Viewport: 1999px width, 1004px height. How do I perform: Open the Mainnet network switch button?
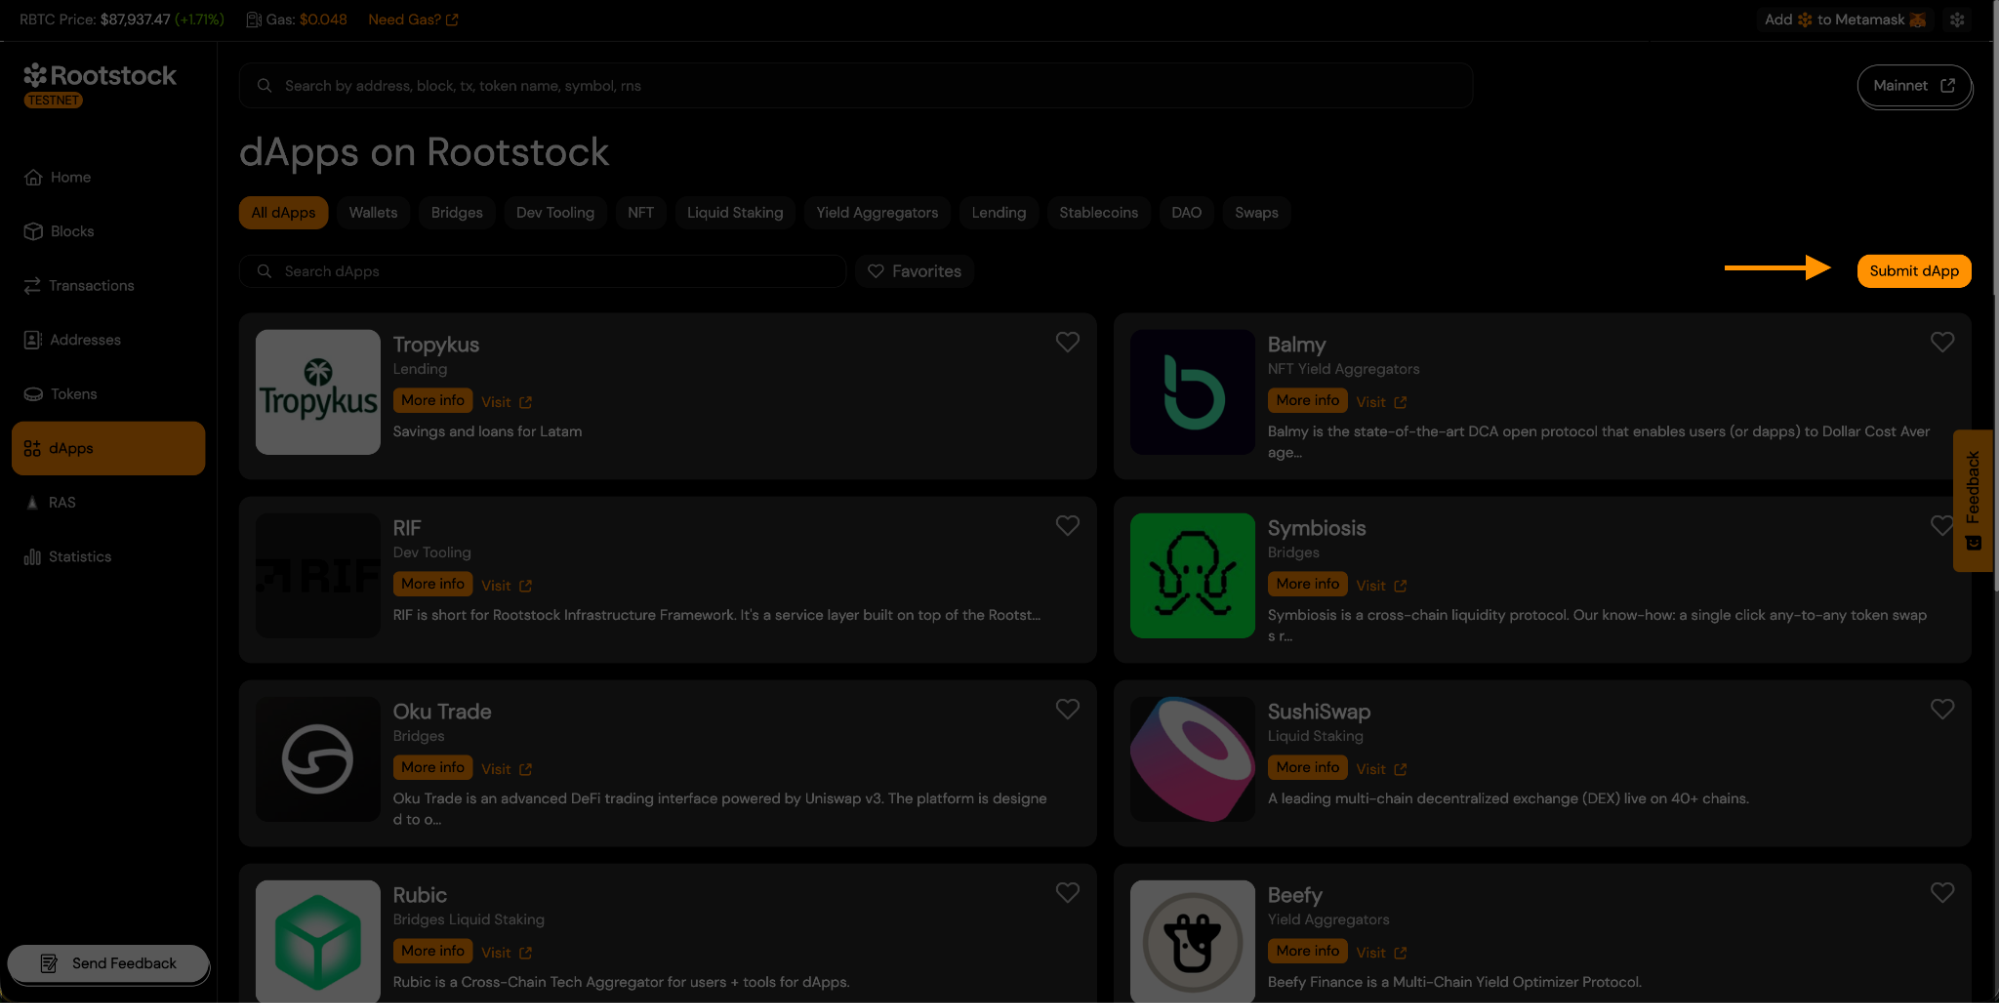[x=1913, y=86]
